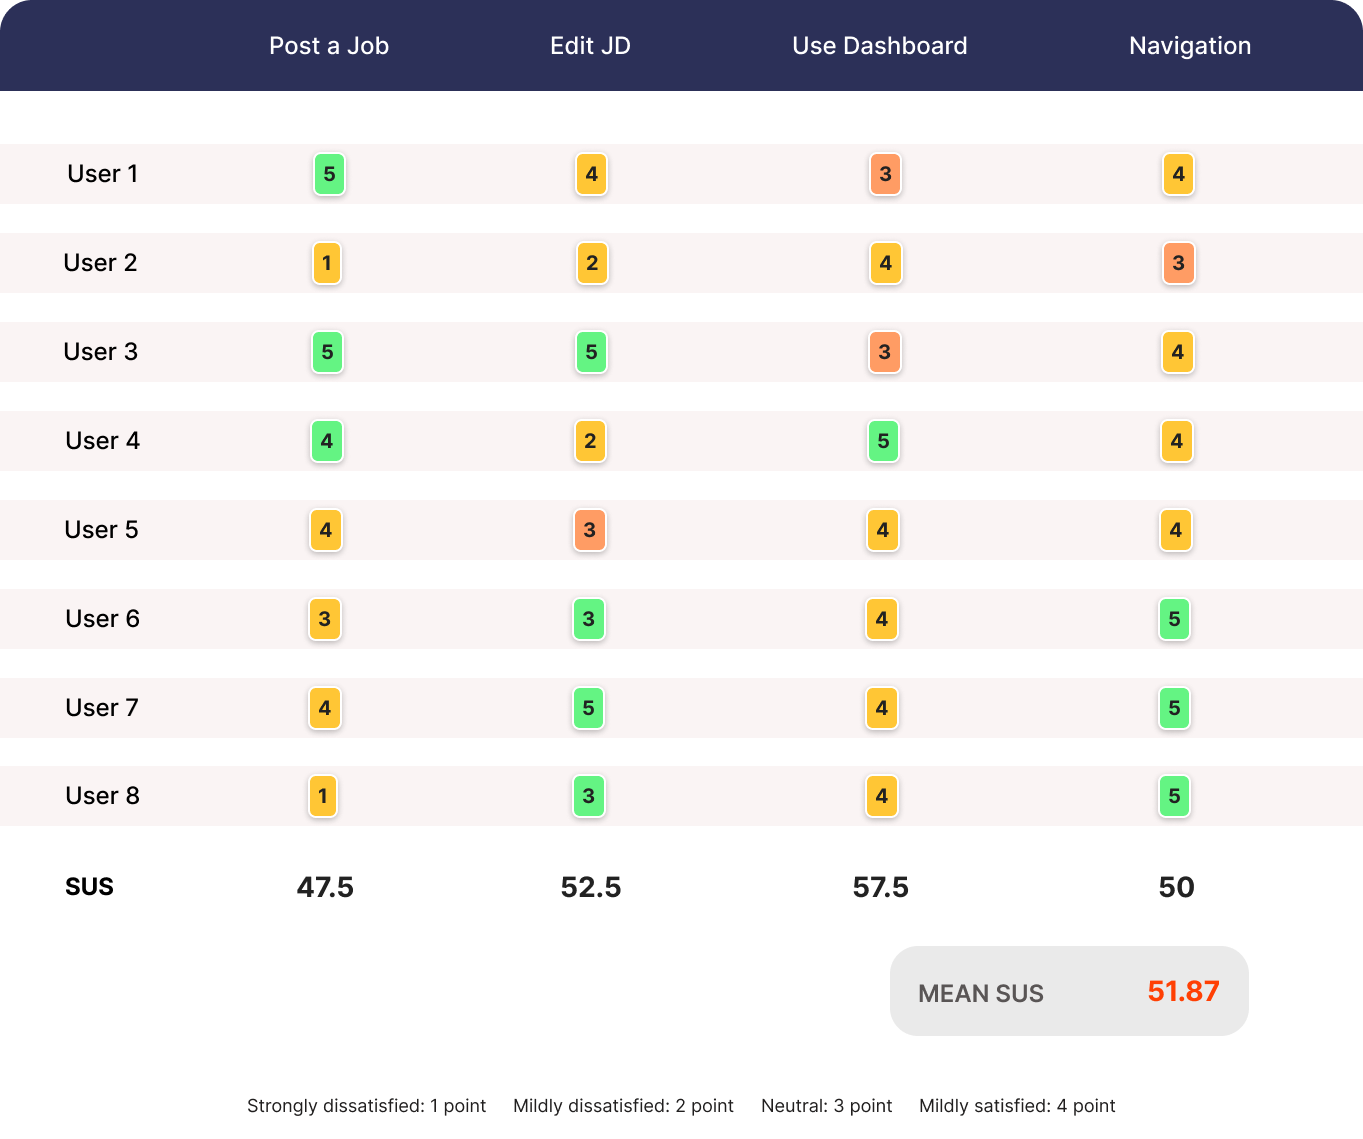Image resolution: width=1363 pixels, height=1139 pixels.
Task: Select the User 3 row label
Action: (x=100, y=352)
